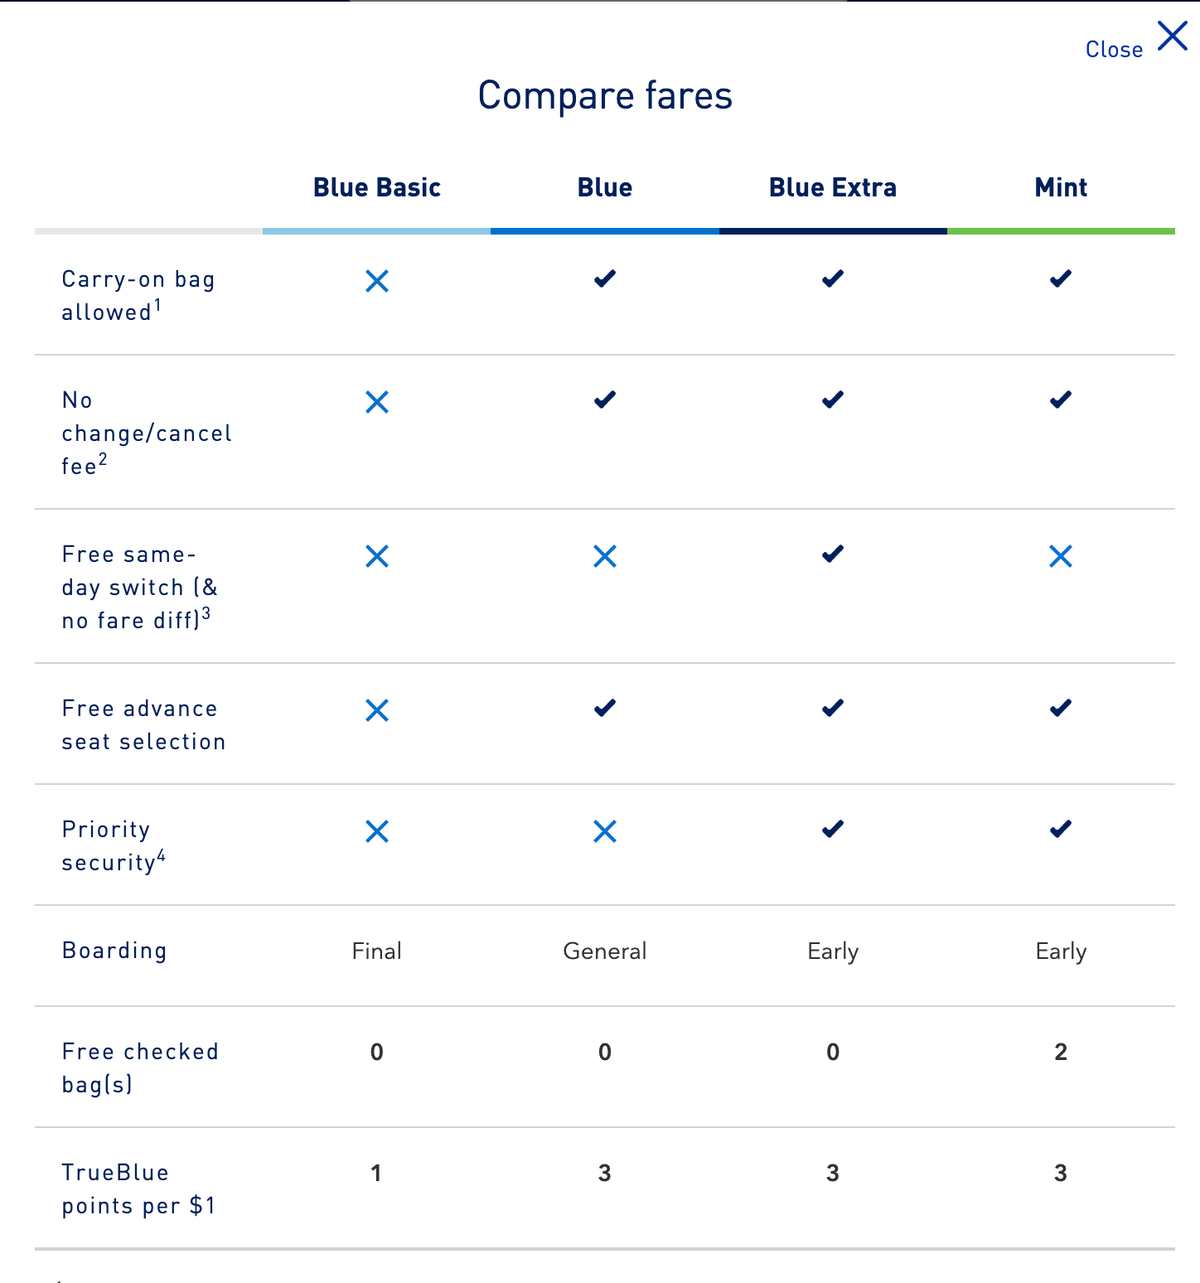
Task: Click the checkmark under Mint for carry-on bag
Action: coord(1061,280)
